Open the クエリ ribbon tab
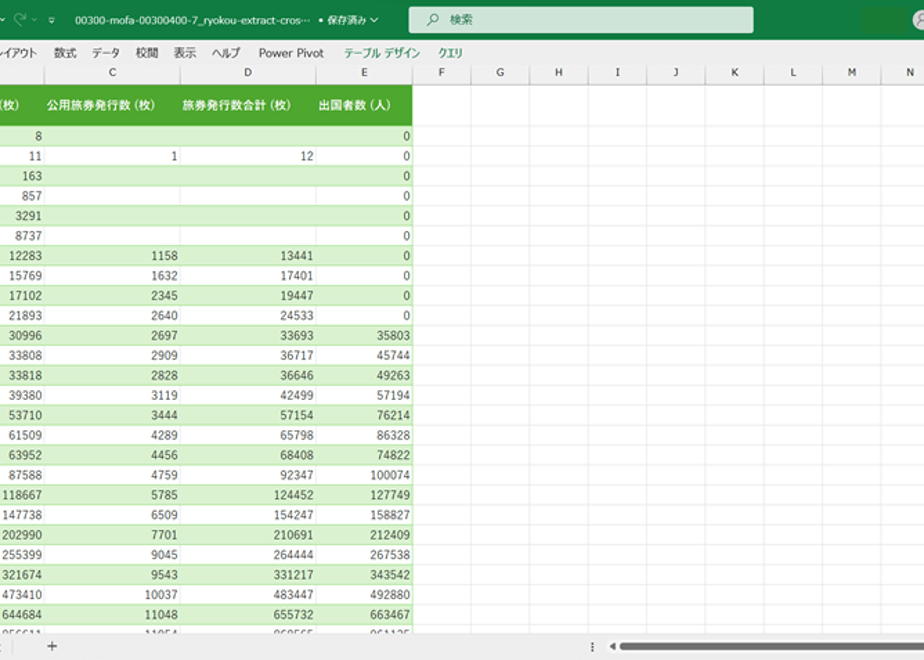The width and height of the screenshot is (924, 660). point(450,53)
